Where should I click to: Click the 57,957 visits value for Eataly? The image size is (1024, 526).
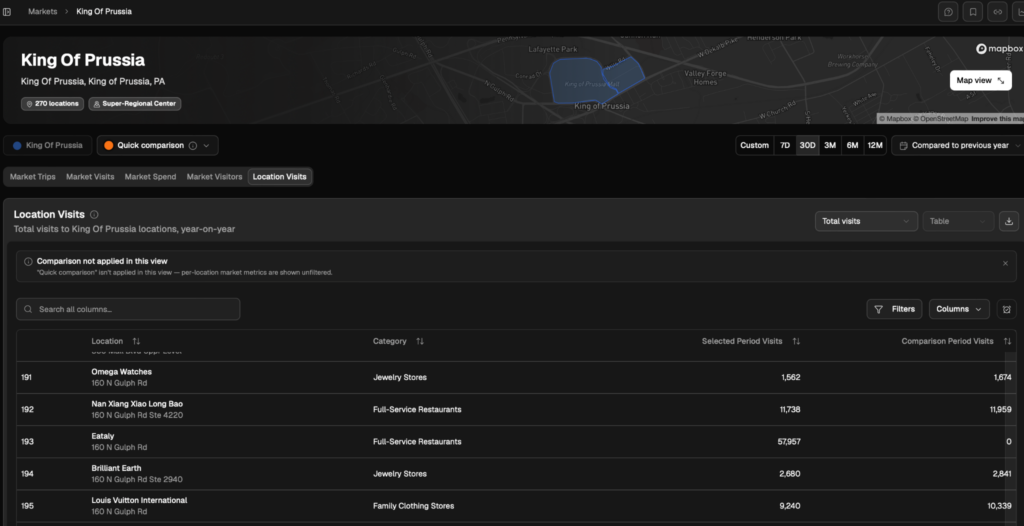point(789,442)
